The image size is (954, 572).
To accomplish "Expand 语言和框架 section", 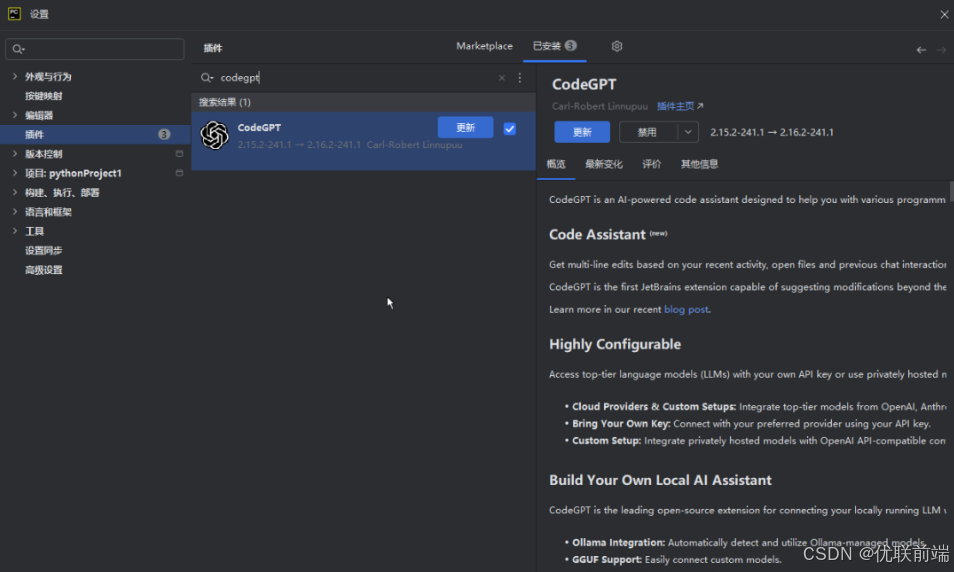I will [15, 212].
